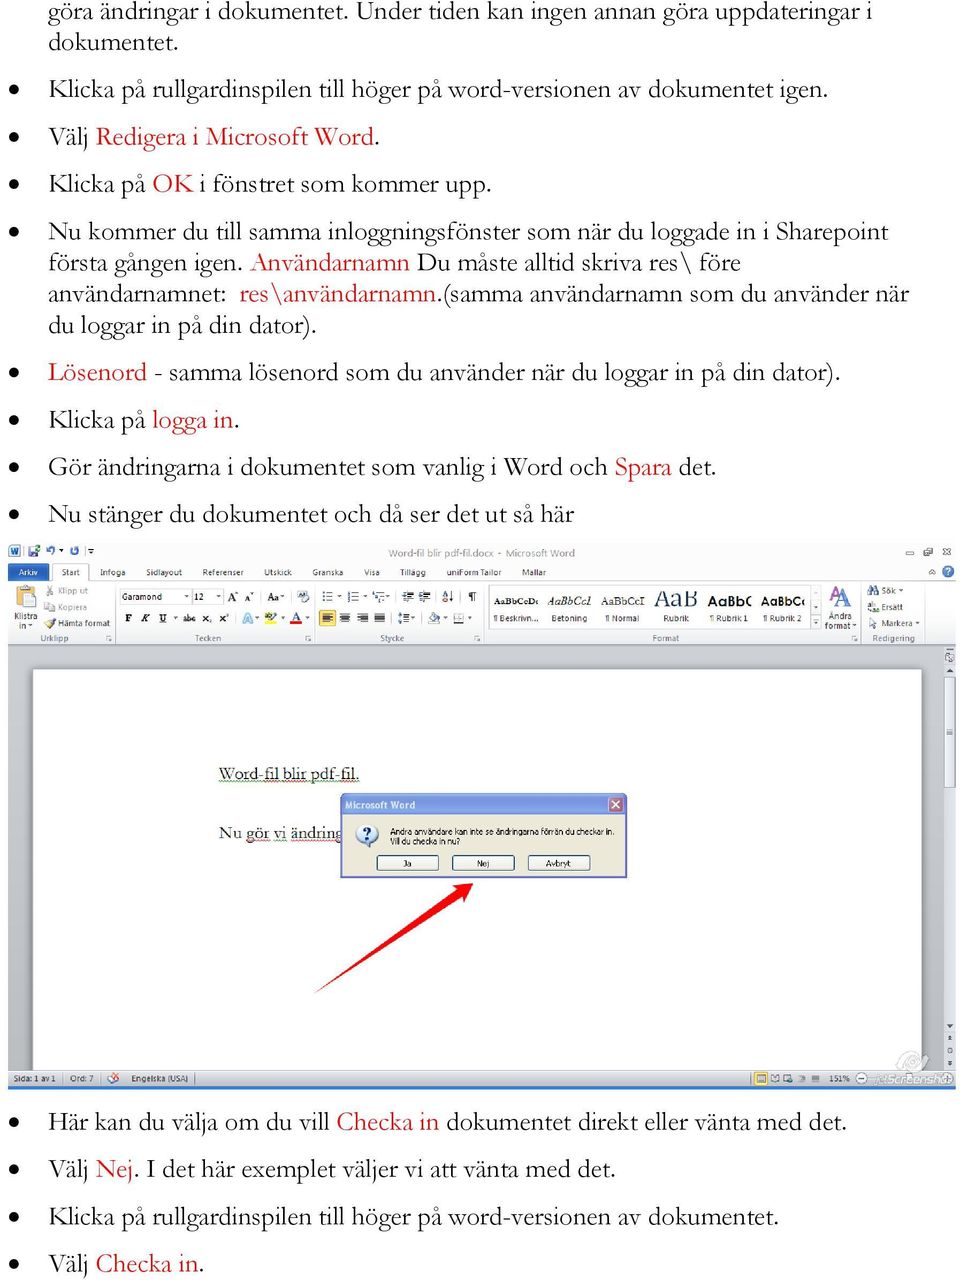Switch to the Sidlayout tab
960x1280 pixels.
coord(164,572)
